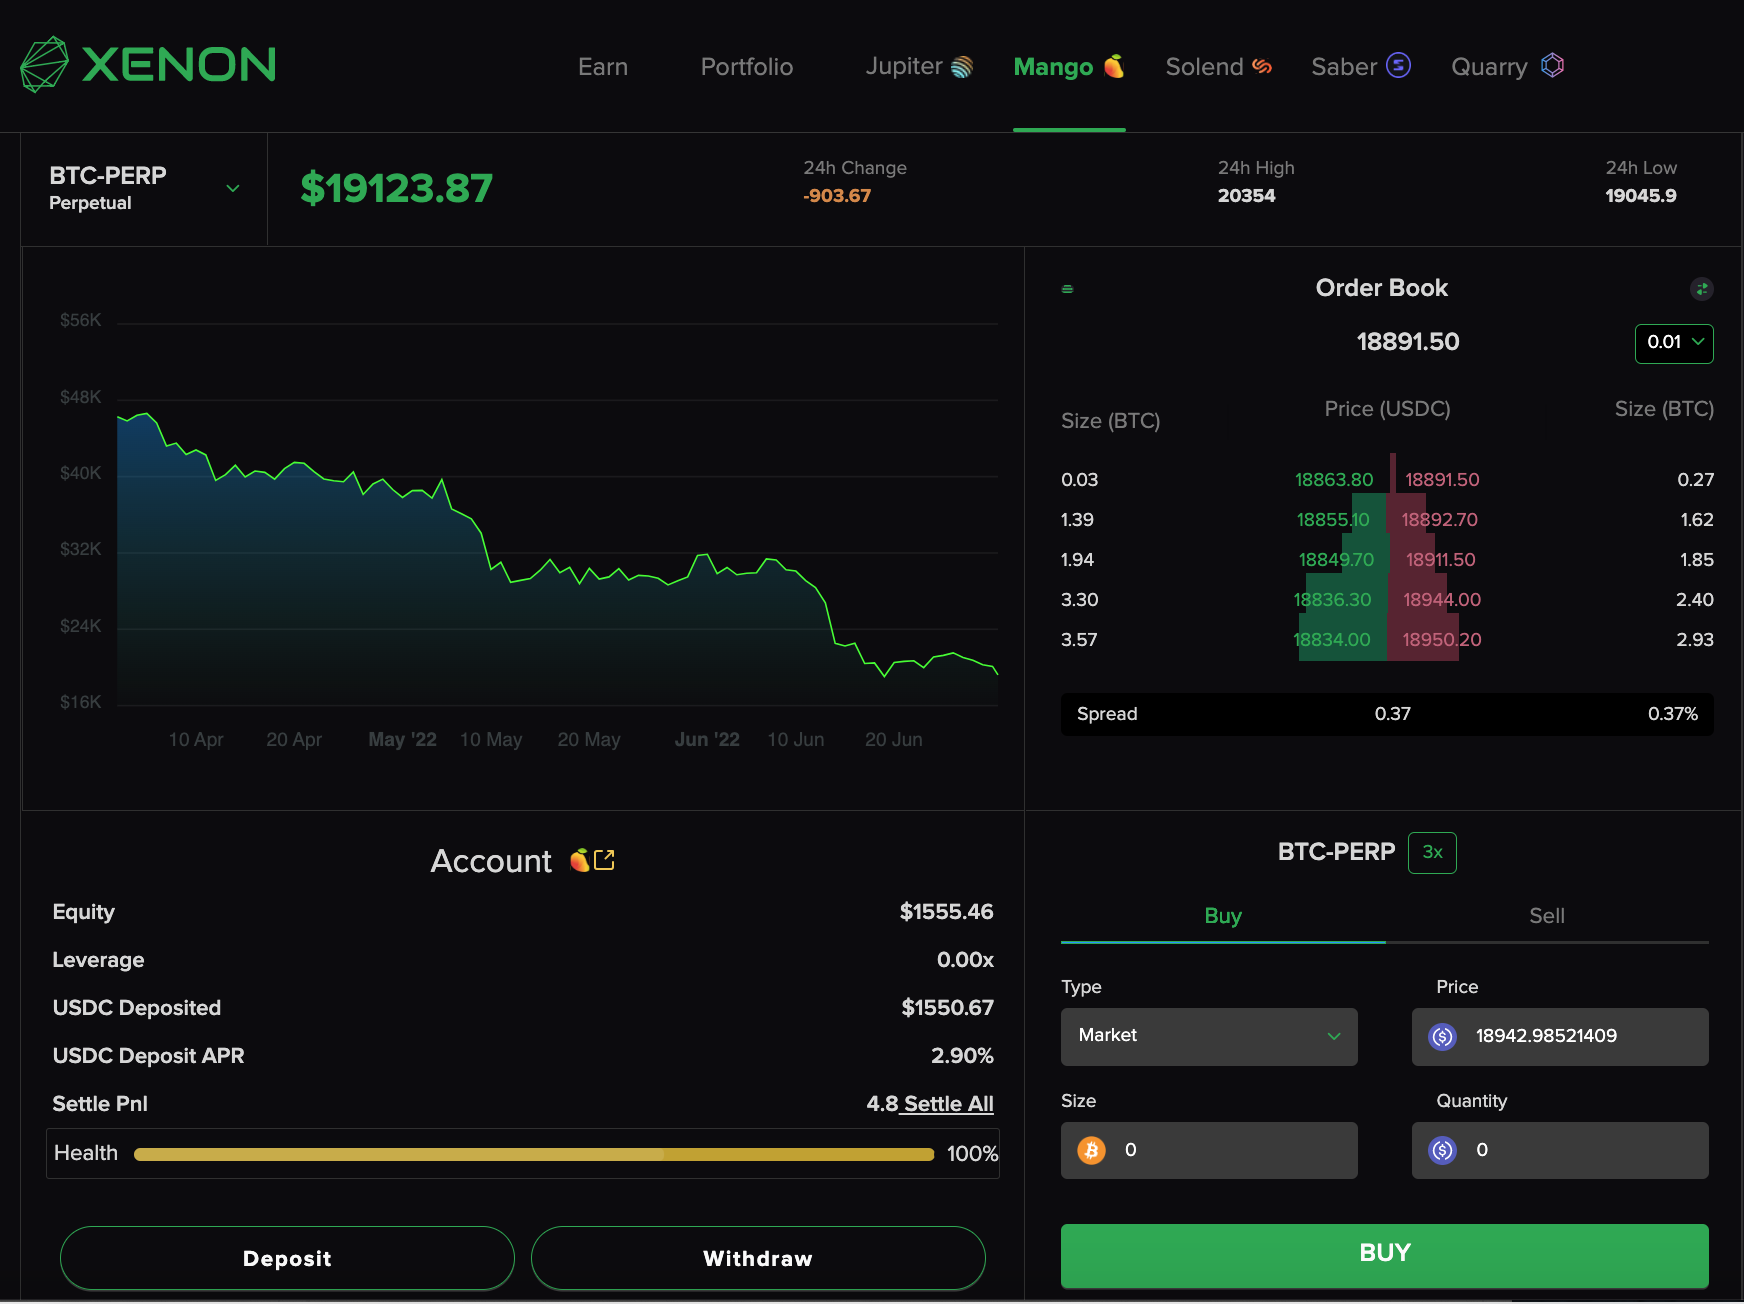Open the Saber tab

[1361, 67]
